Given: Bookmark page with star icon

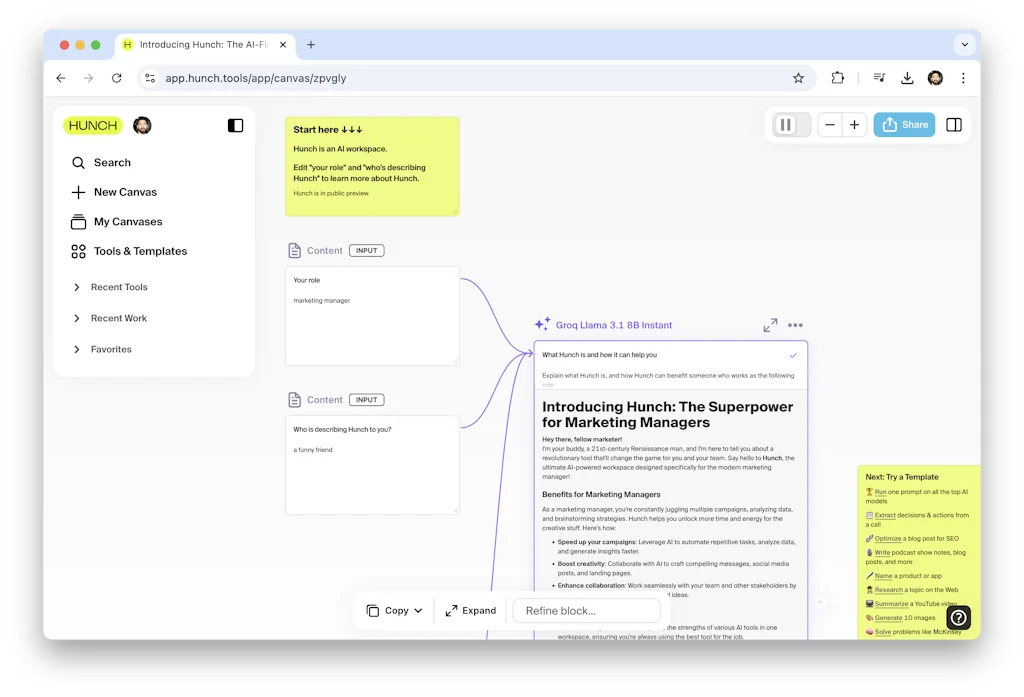Looking at the screenshot, I should click(x=798, y=78).
